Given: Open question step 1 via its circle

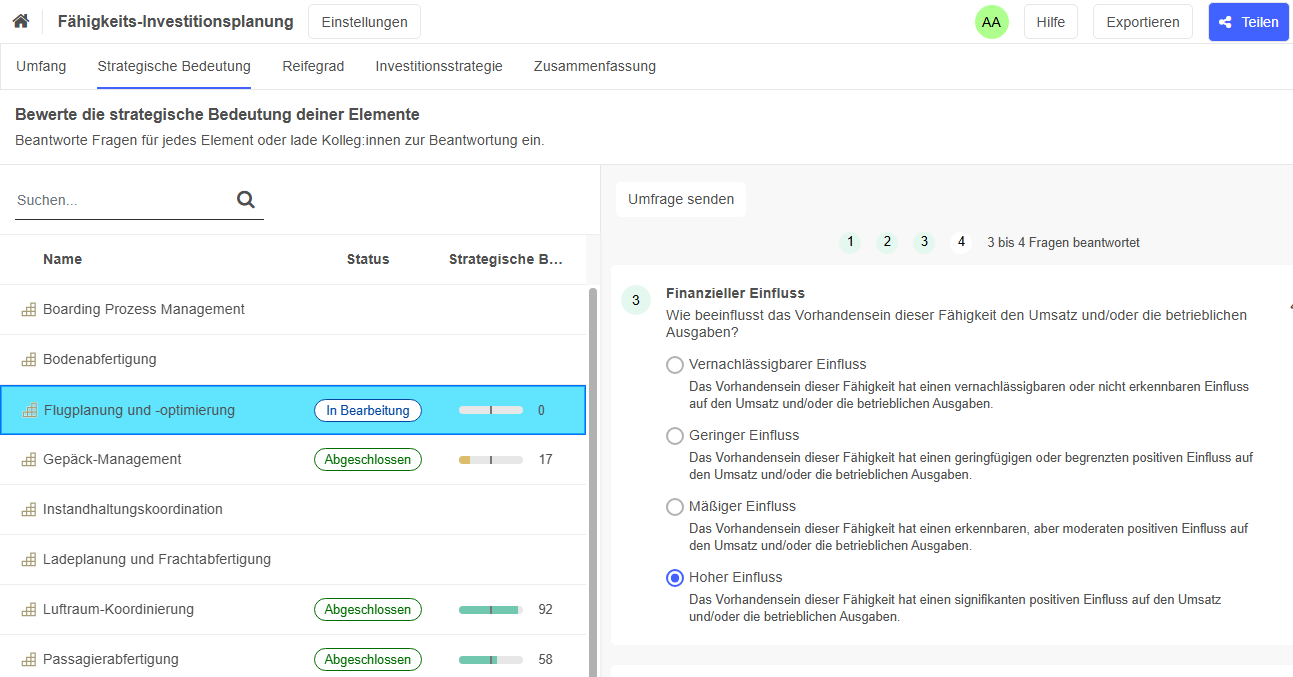Looking at the screenshot, I should click(x=850, y=242).
